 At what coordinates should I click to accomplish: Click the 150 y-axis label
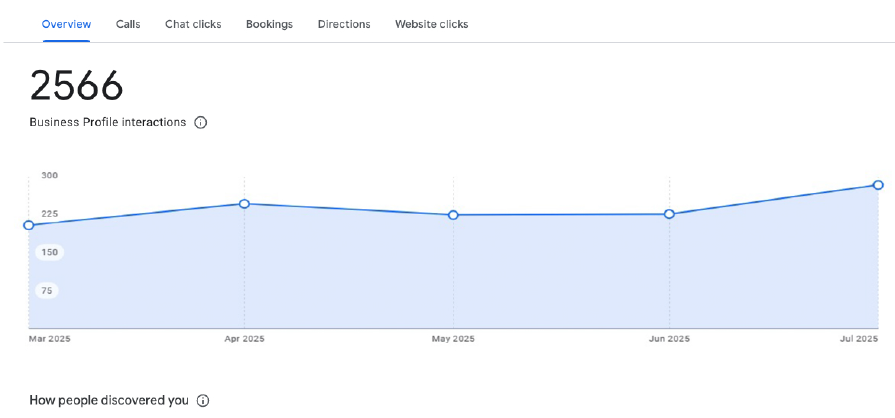(49, 252)
